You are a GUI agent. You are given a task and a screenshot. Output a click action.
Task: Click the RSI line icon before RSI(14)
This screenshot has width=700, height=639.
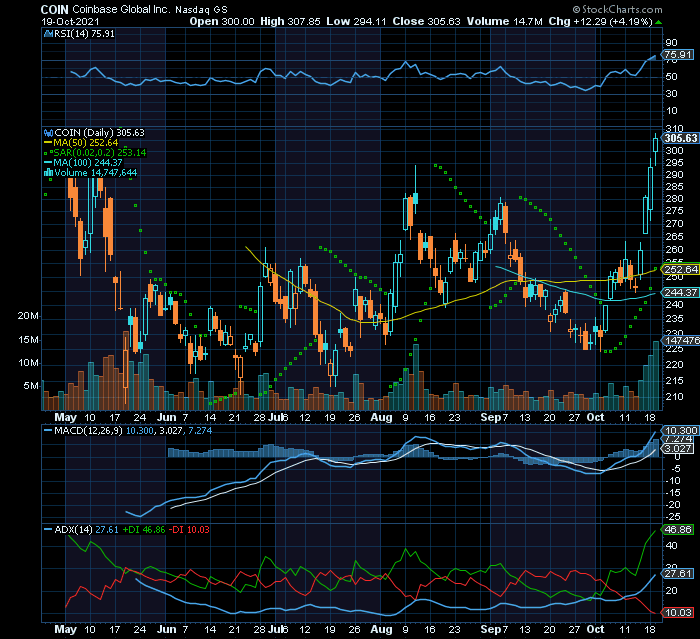point(49,33)
